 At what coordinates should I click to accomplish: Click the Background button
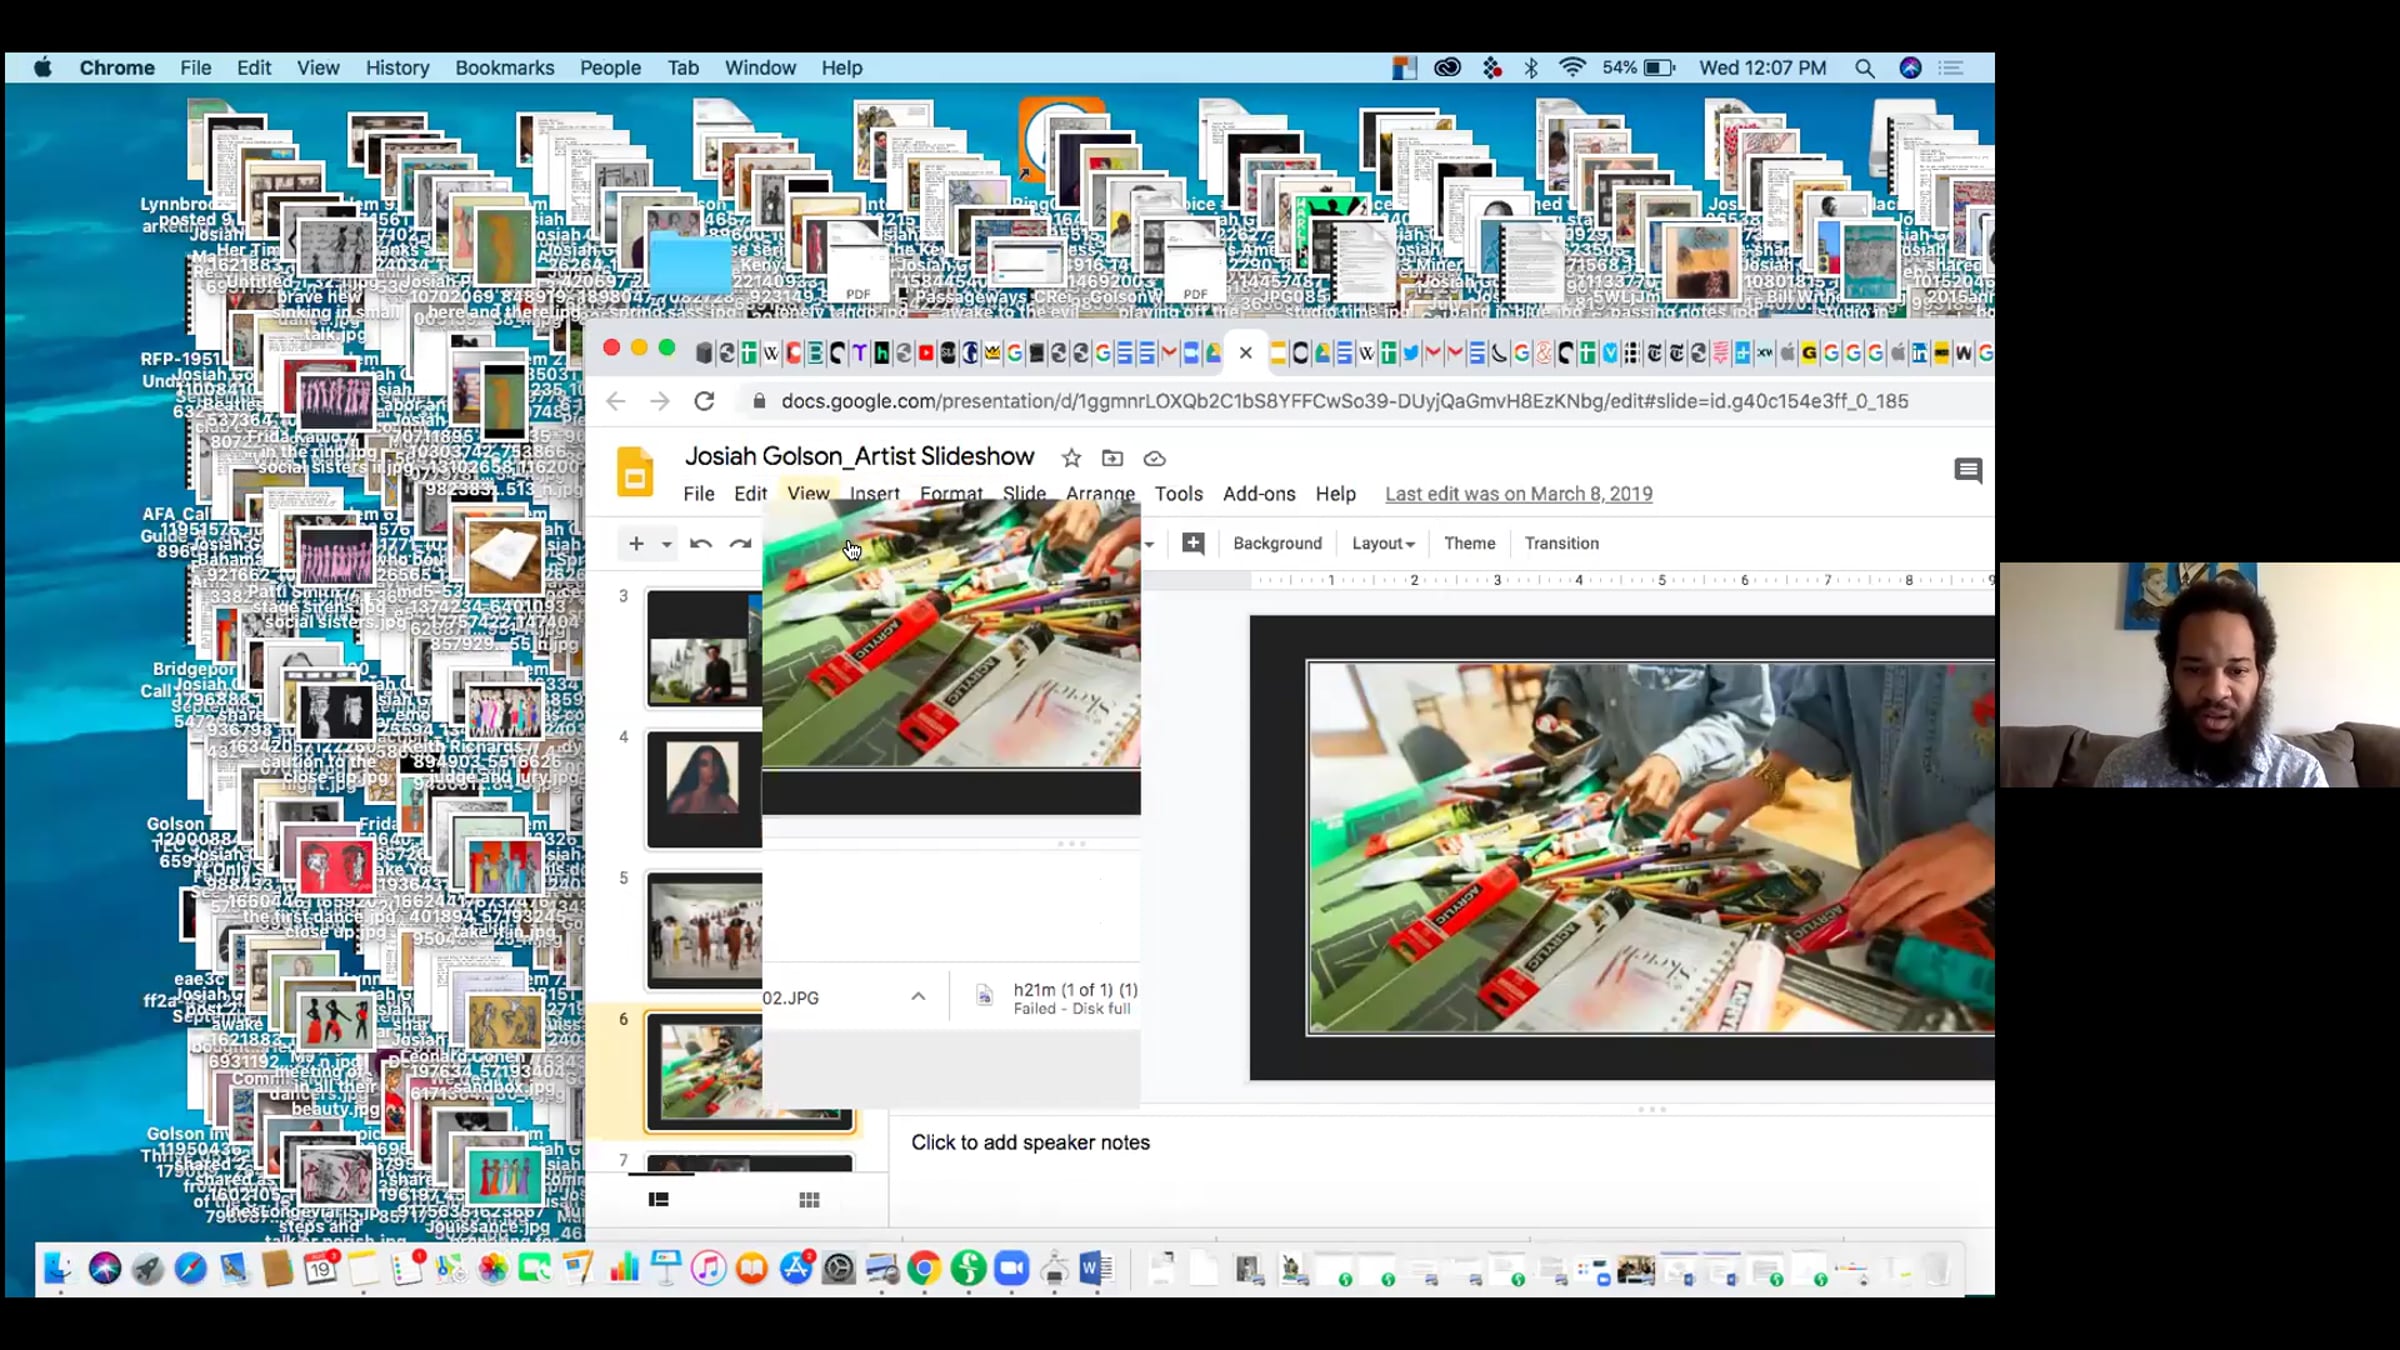click(1277, 543)
